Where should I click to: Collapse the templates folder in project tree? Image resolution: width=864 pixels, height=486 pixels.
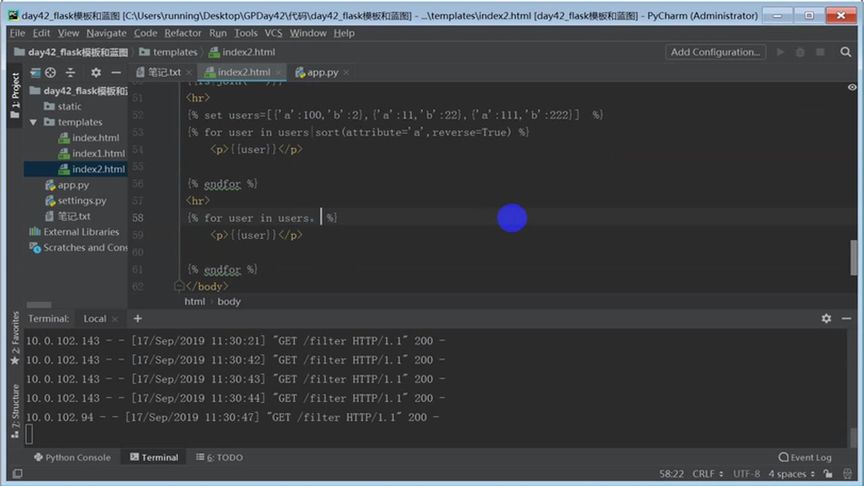pos(35,122)
